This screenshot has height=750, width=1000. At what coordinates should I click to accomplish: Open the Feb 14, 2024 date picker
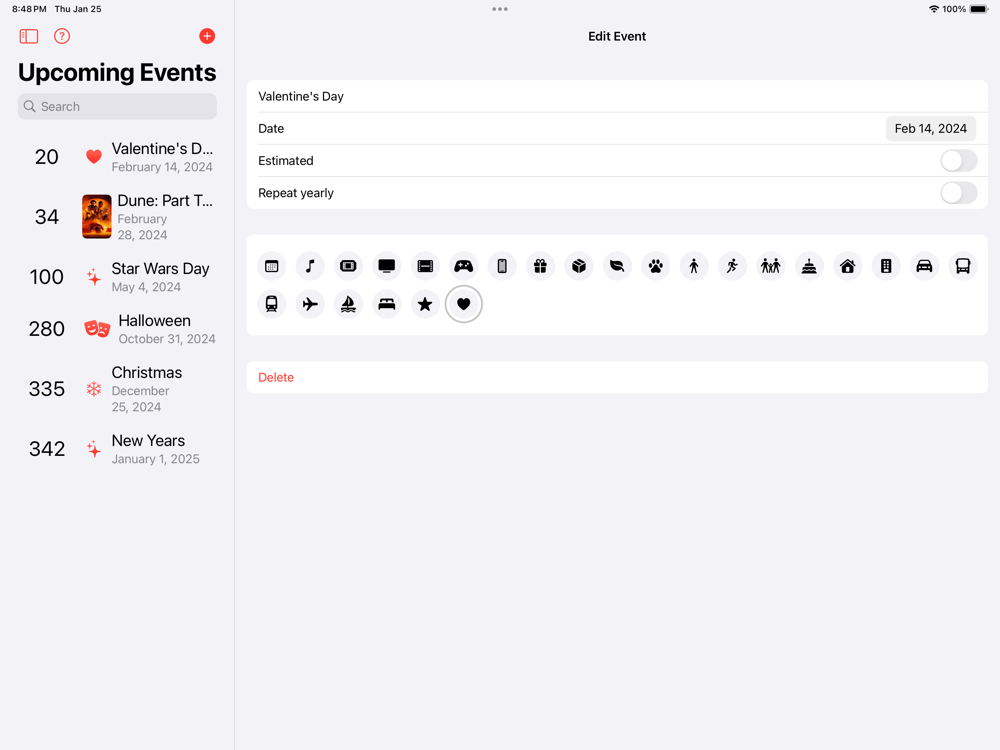[x=930, y=129]
